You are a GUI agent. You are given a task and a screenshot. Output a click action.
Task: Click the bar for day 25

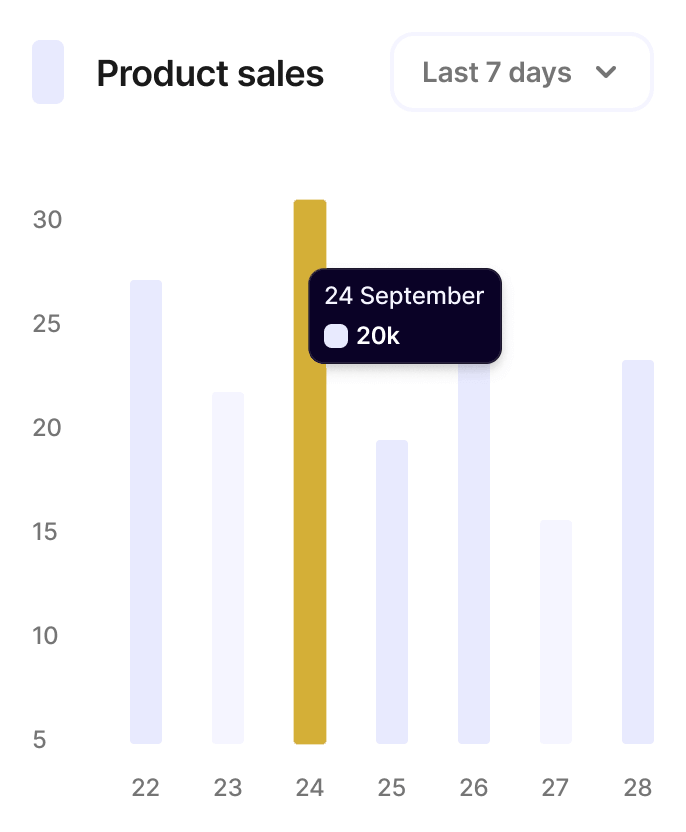tap(392, 591)
